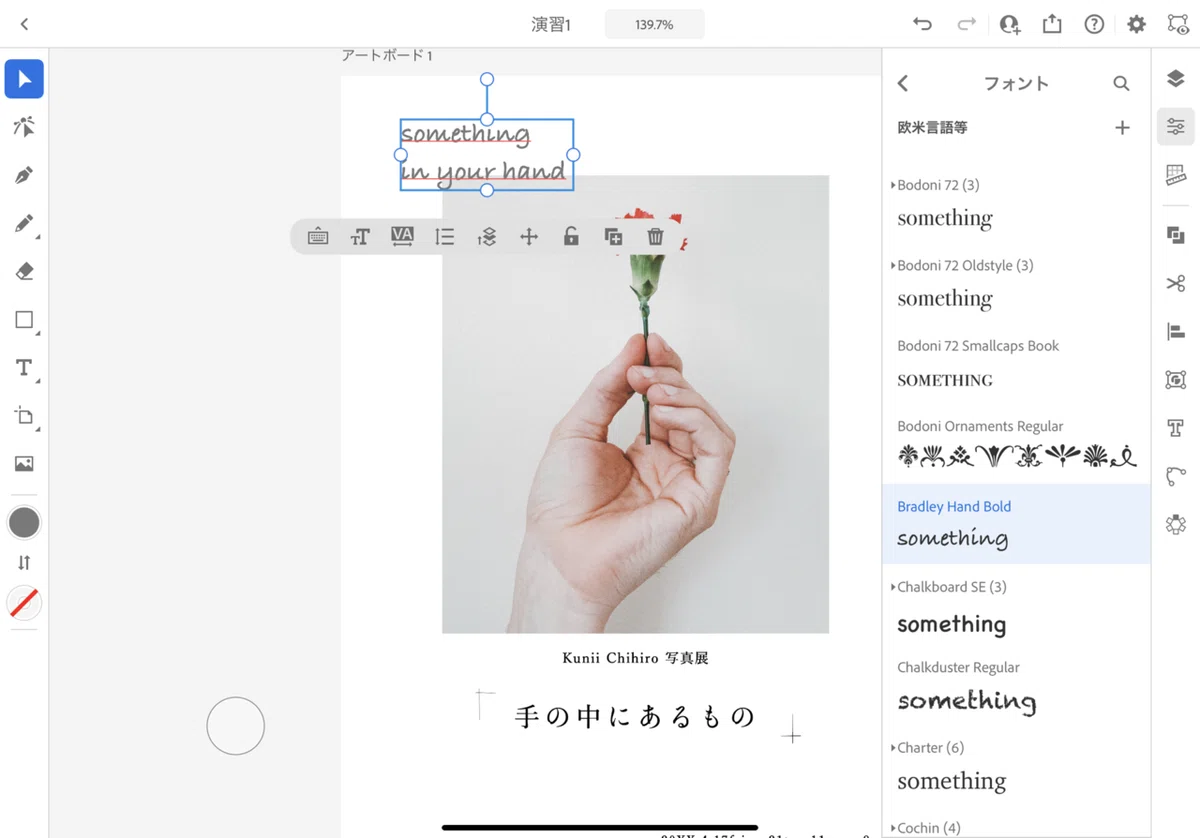The height and width of the screenshot is (838, 1200).
Task: Click the text box rotation handle
Action: 487,79
